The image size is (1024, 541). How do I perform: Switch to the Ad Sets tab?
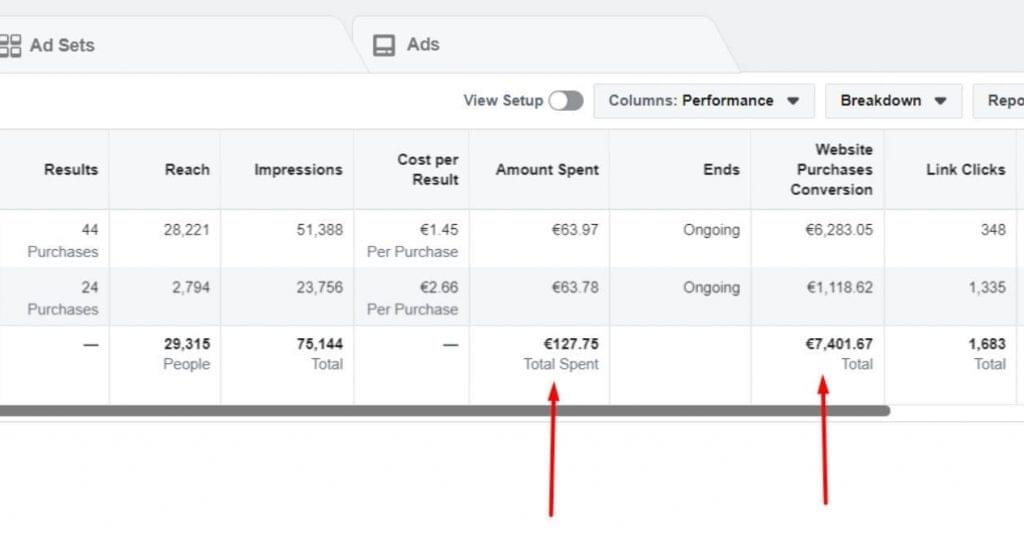[62, 45]
